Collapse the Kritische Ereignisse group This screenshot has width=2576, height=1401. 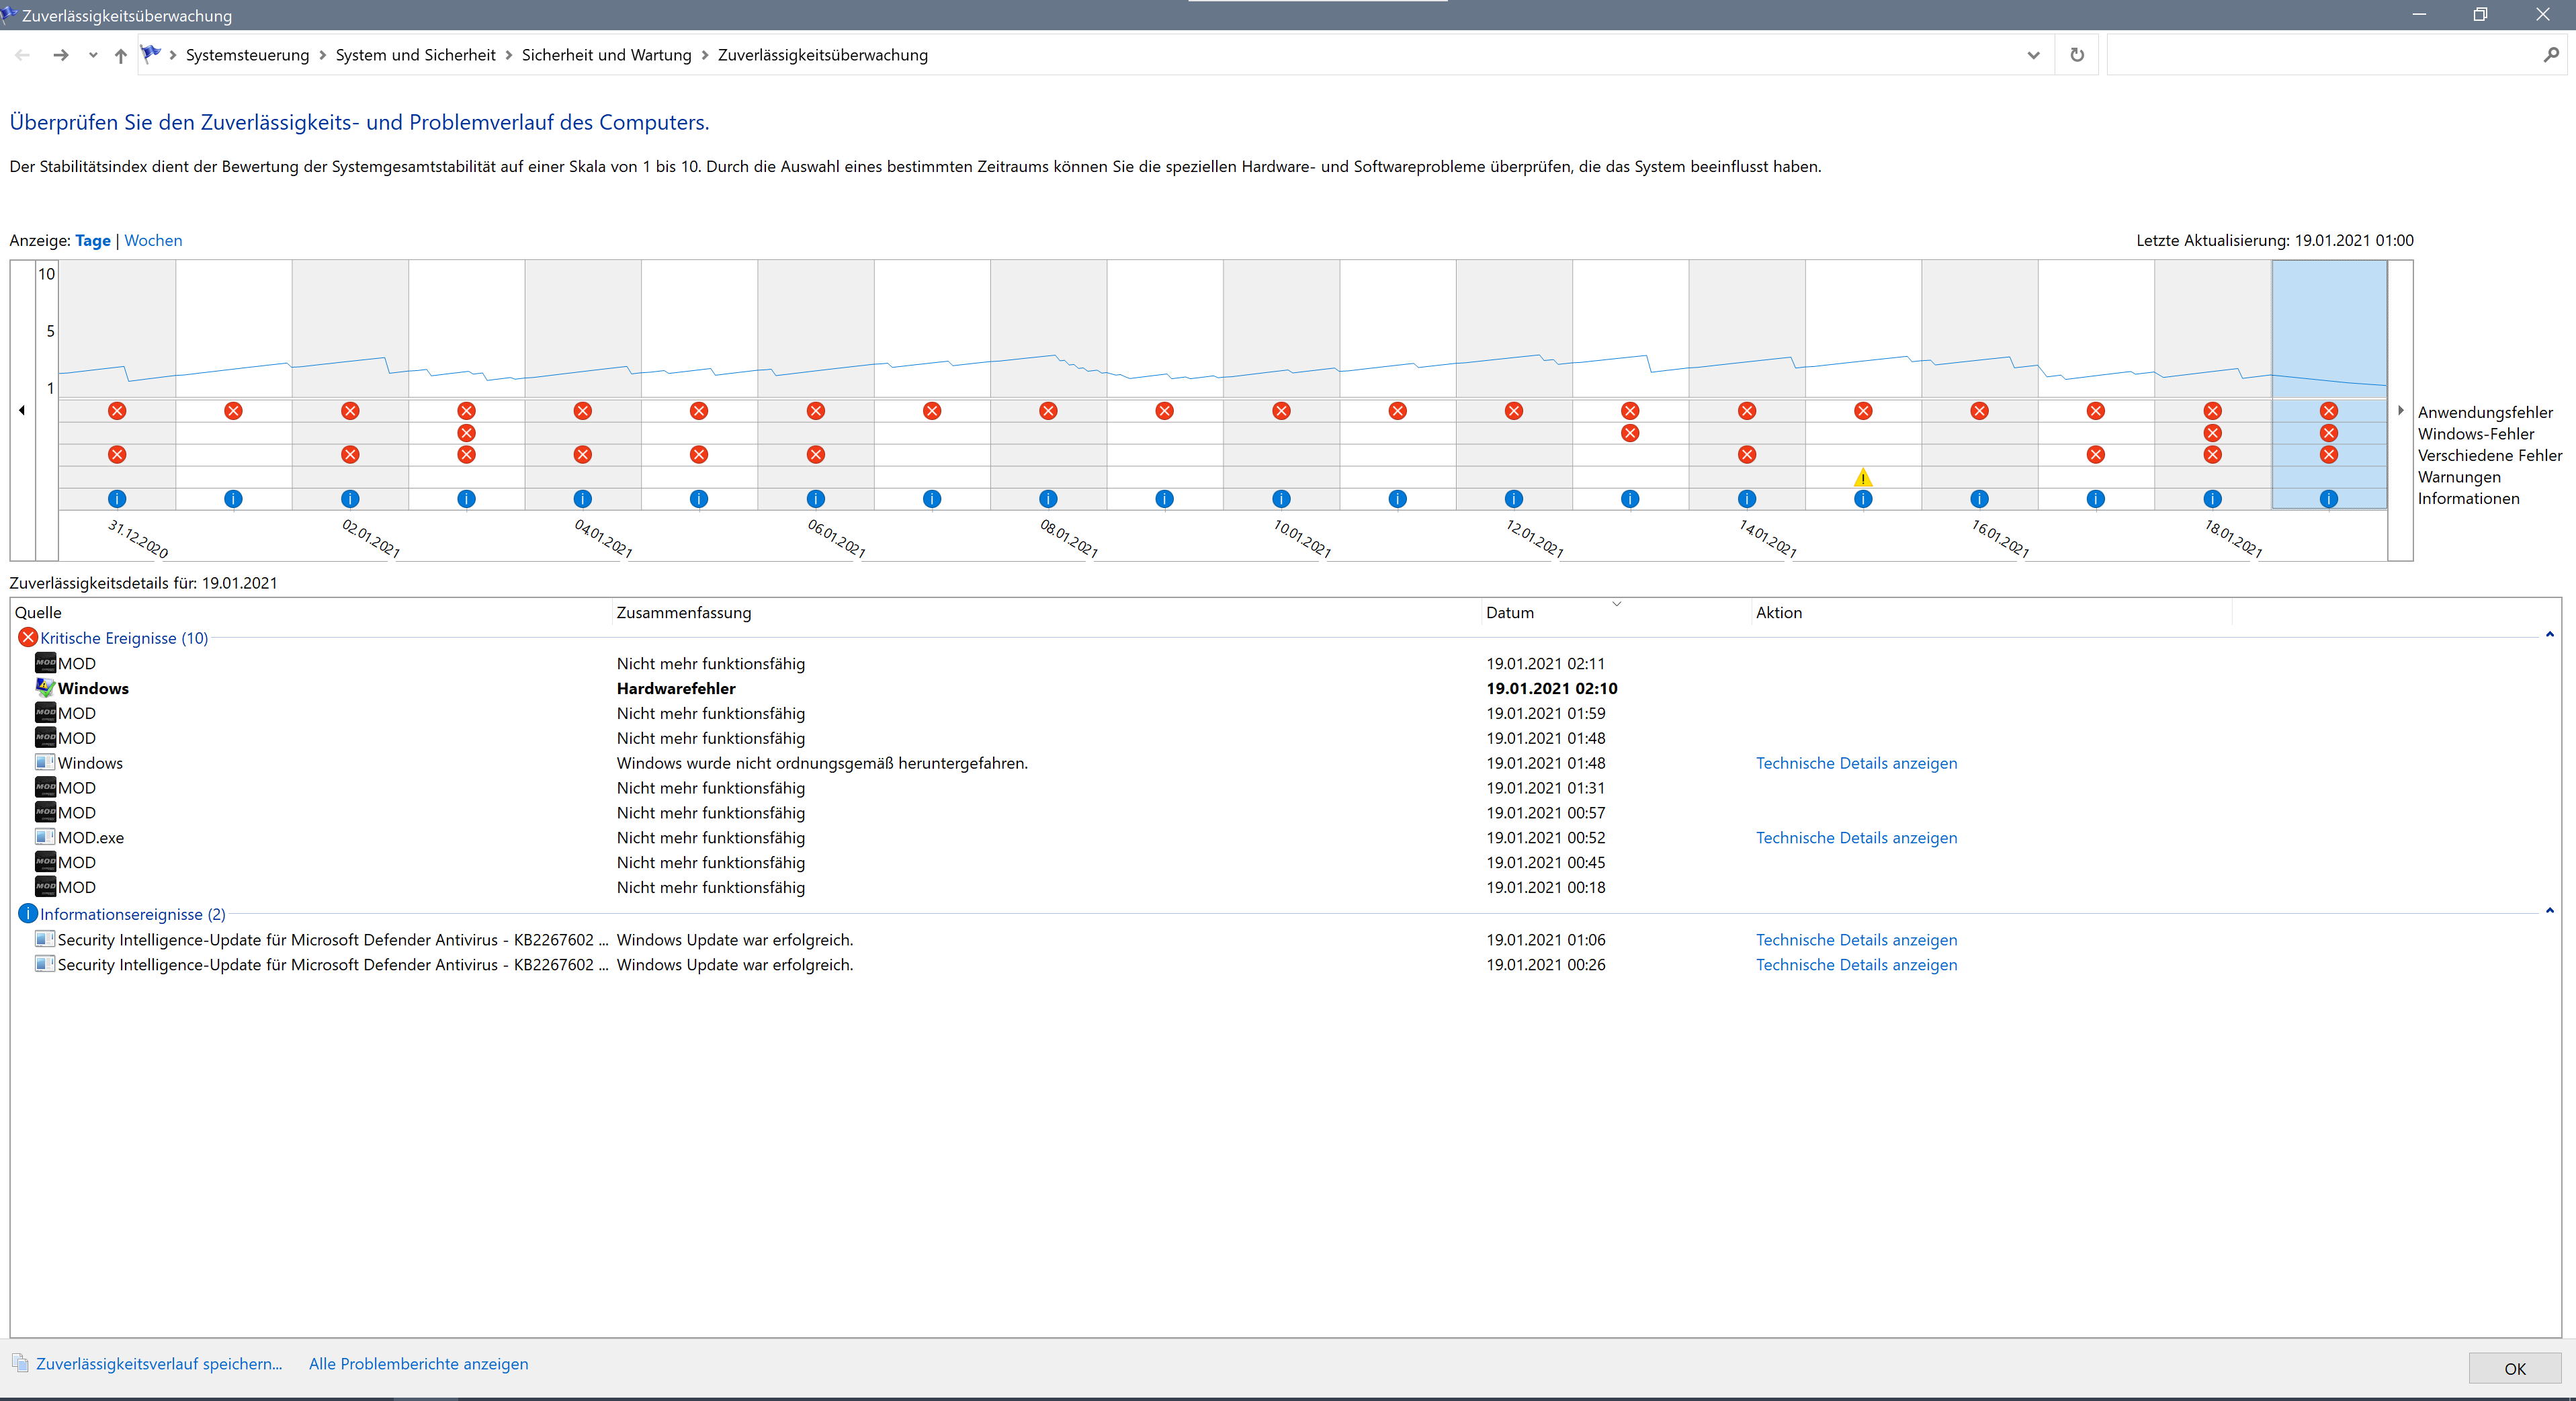pyautogui.click(x=2549, y=634)
